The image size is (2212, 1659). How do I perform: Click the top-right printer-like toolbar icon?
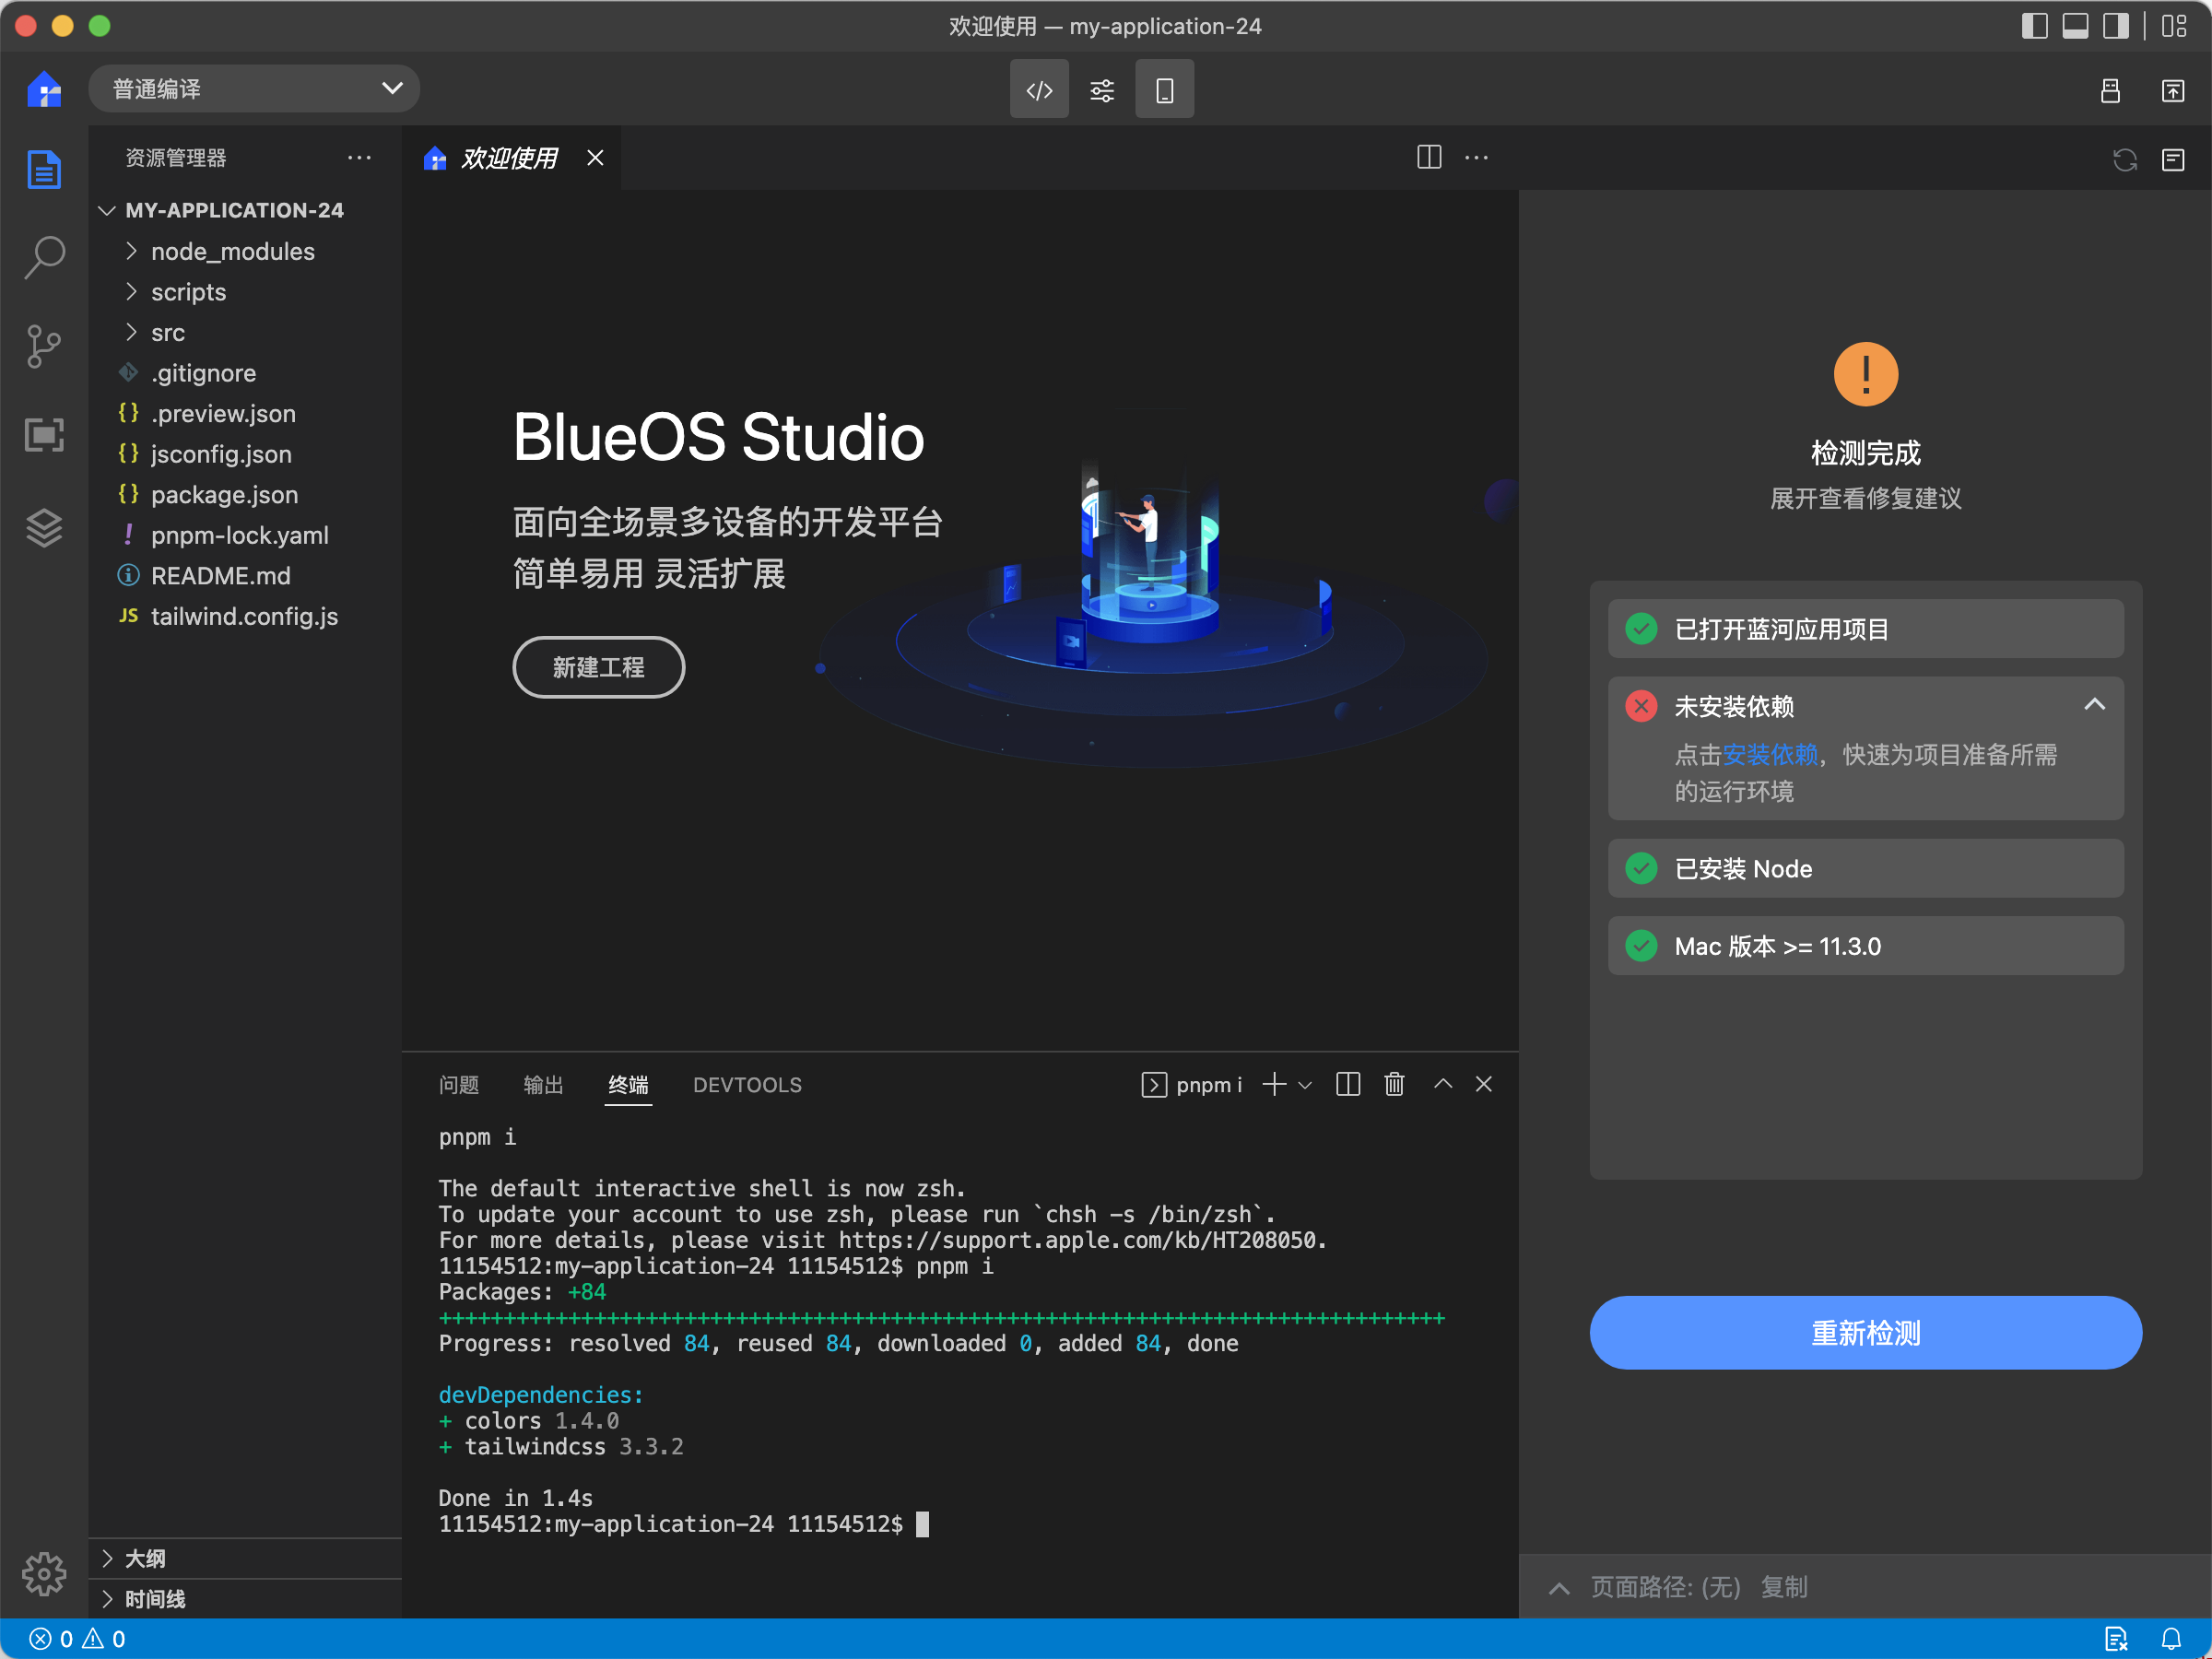2110,90
